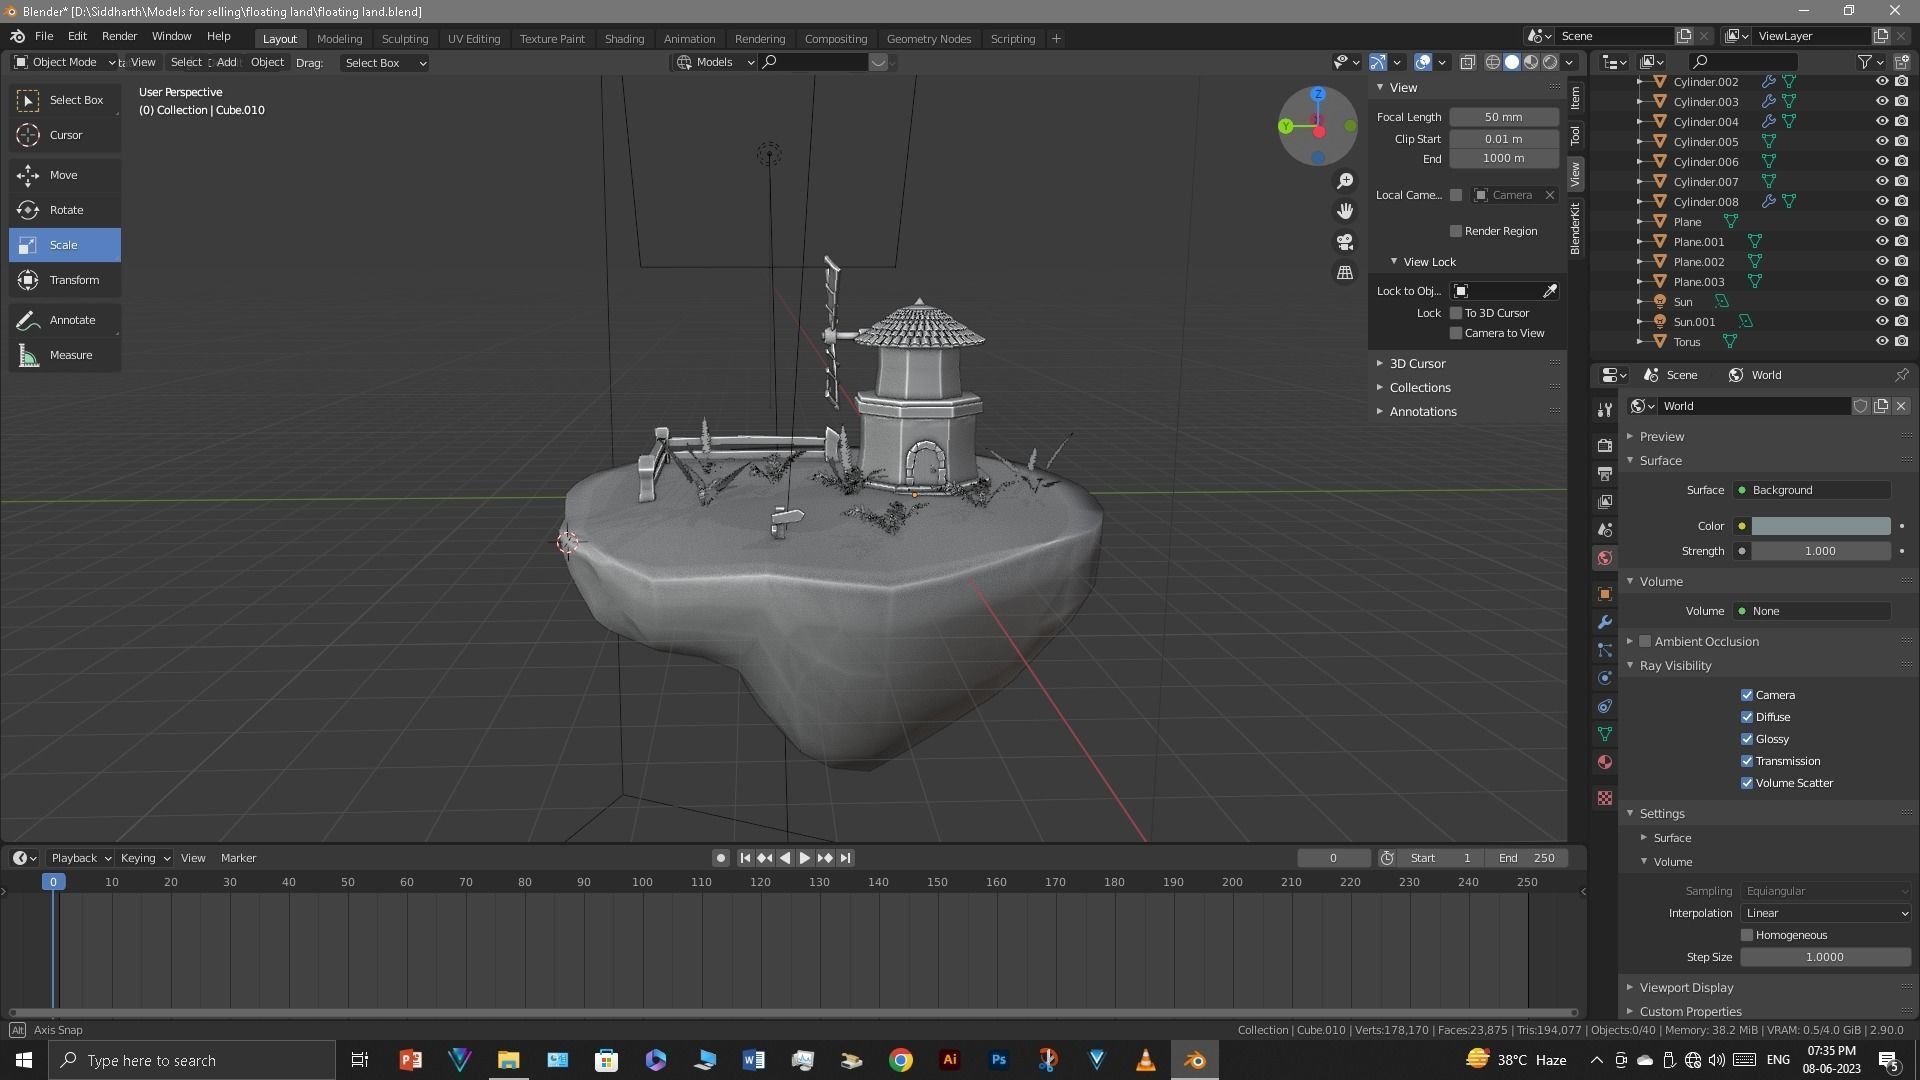The height and width of the screenshot is (1080, 1920).
Task: Open the File menu
Action: pyautogui.click(x=44, y=36)
